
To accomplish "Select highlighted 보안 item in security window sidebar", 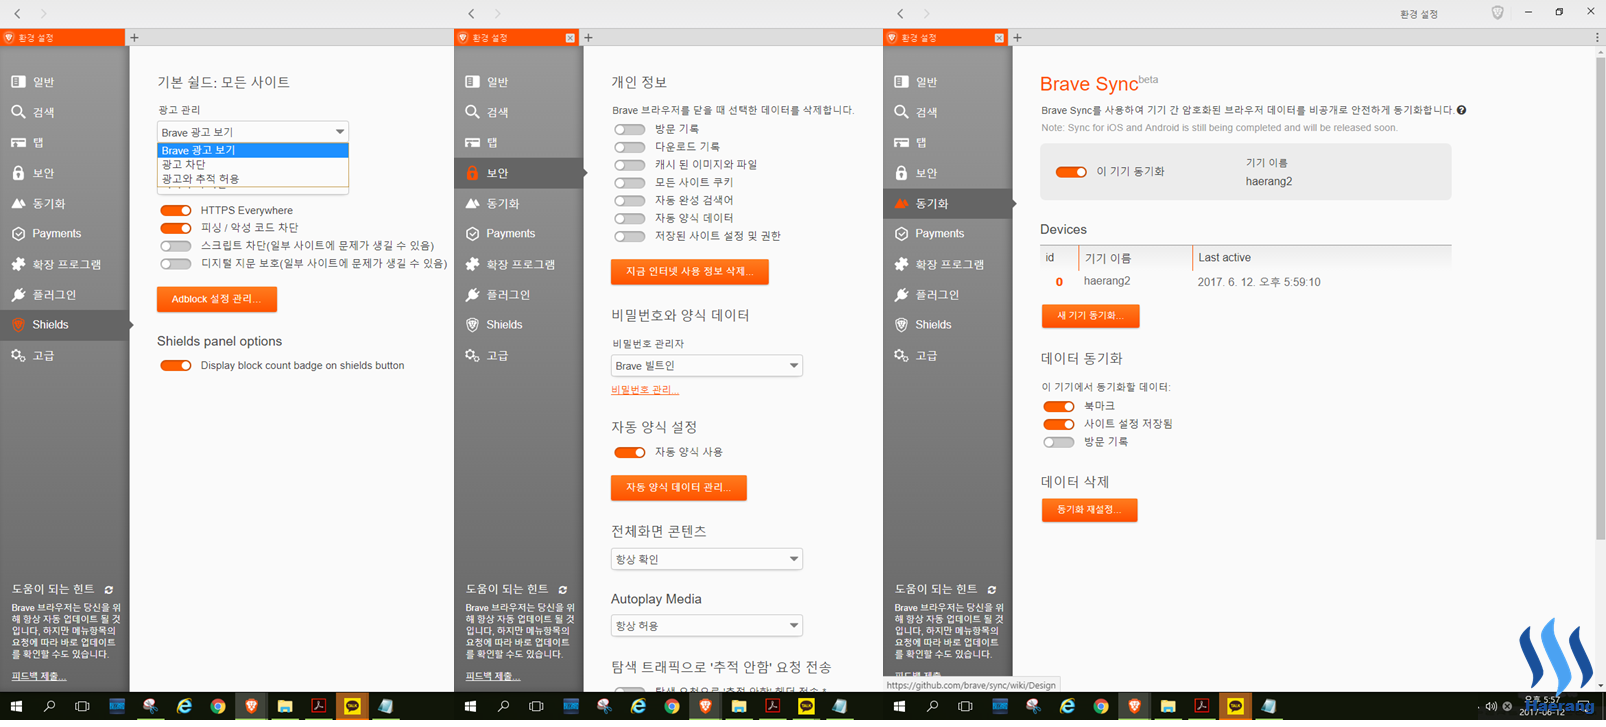I will tap(519, 173).
